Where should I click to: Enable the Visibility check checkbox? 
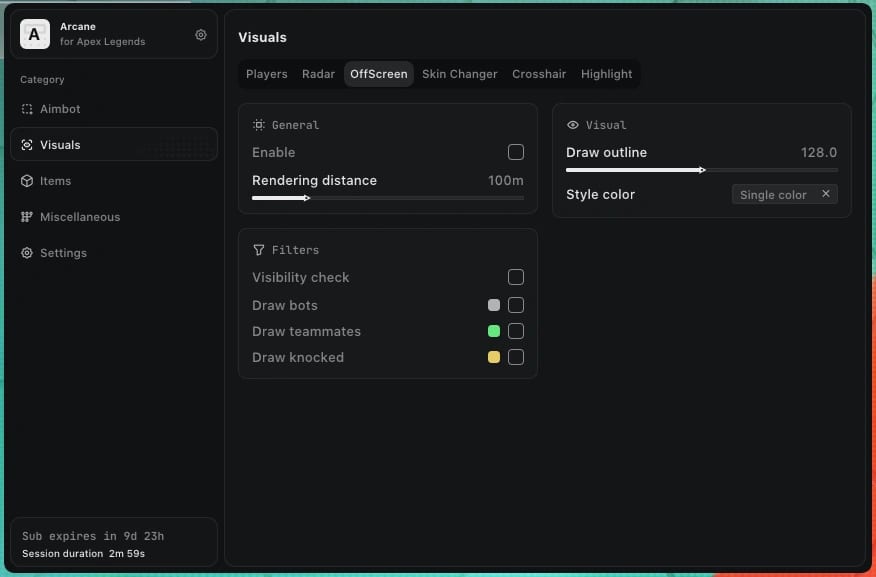[516, 277]
